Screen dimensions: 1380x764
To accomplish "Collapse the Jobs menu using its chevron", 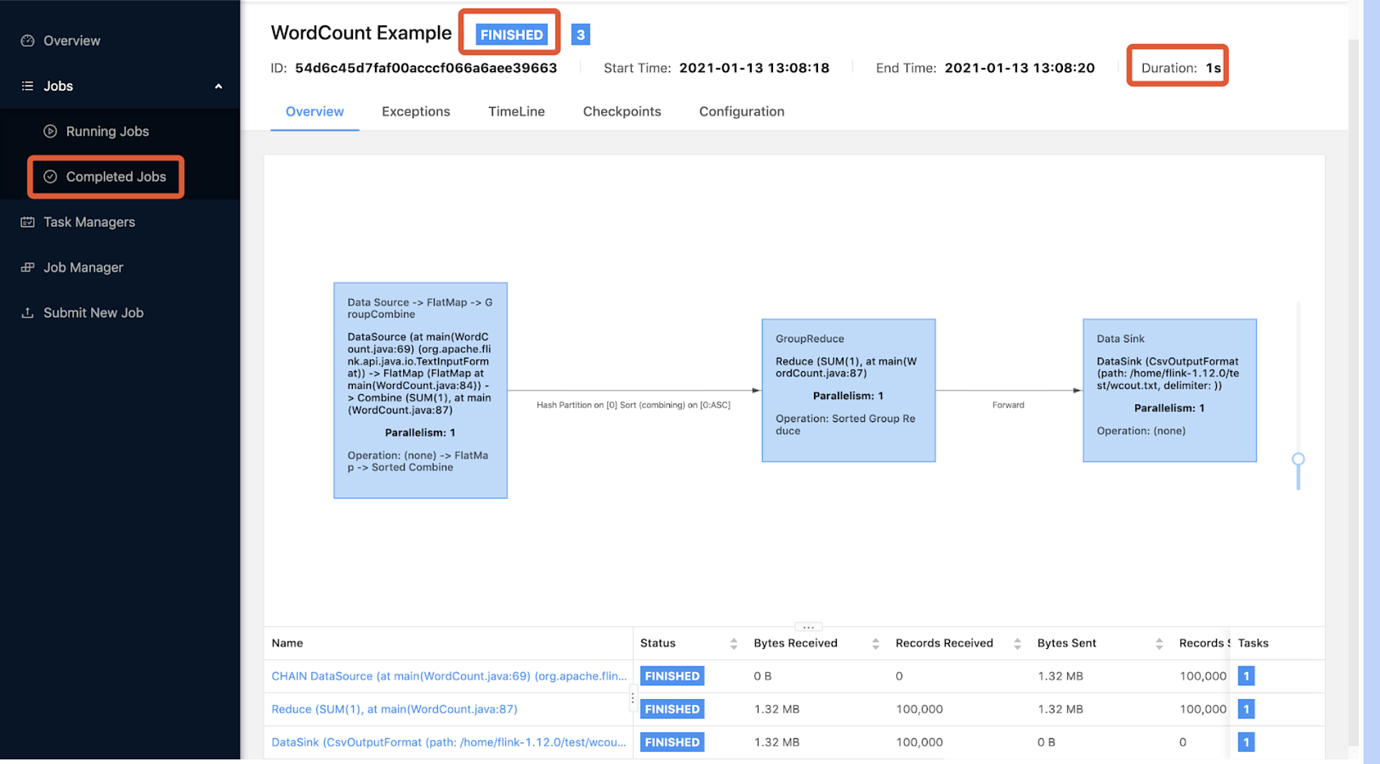I will [218, 86].
